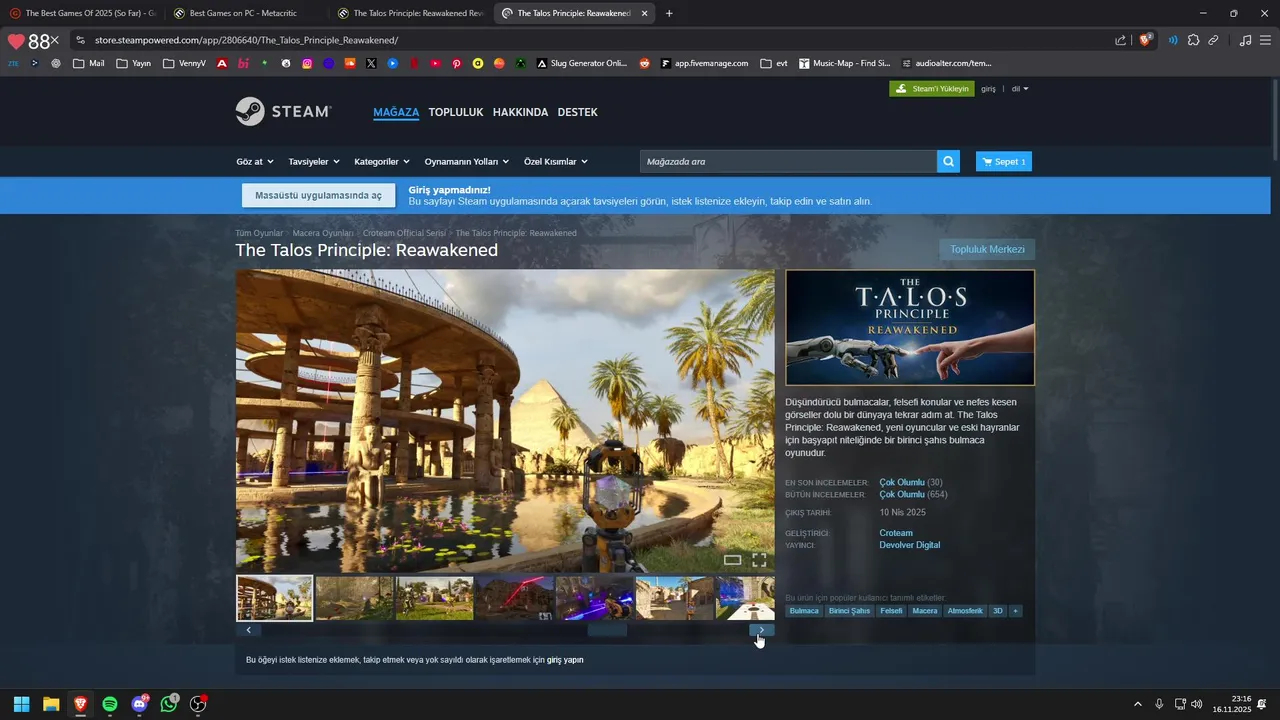Image resolution: width=1280 pixels, height=720 pixels.
Task: Open the dil language dropdown
Action: pos(1020,88)
